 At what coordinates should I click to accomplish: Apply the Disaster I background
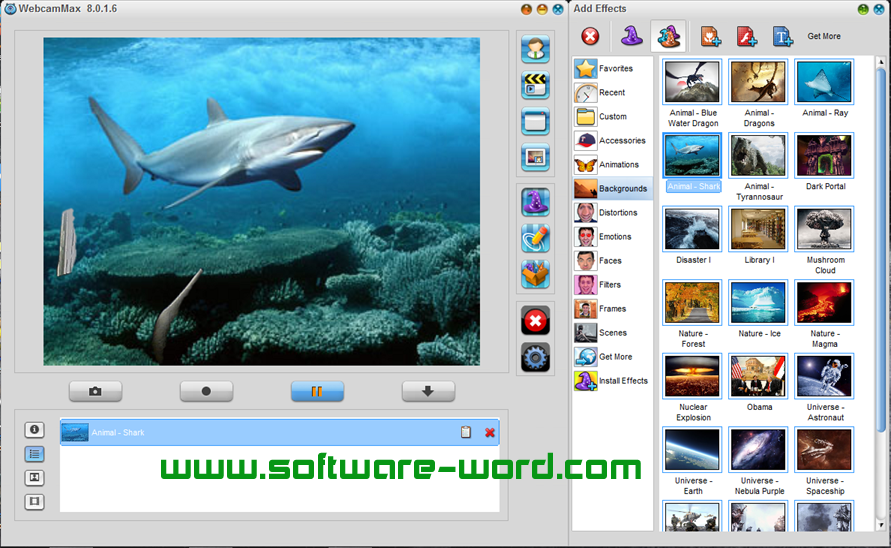coord(692,229)
